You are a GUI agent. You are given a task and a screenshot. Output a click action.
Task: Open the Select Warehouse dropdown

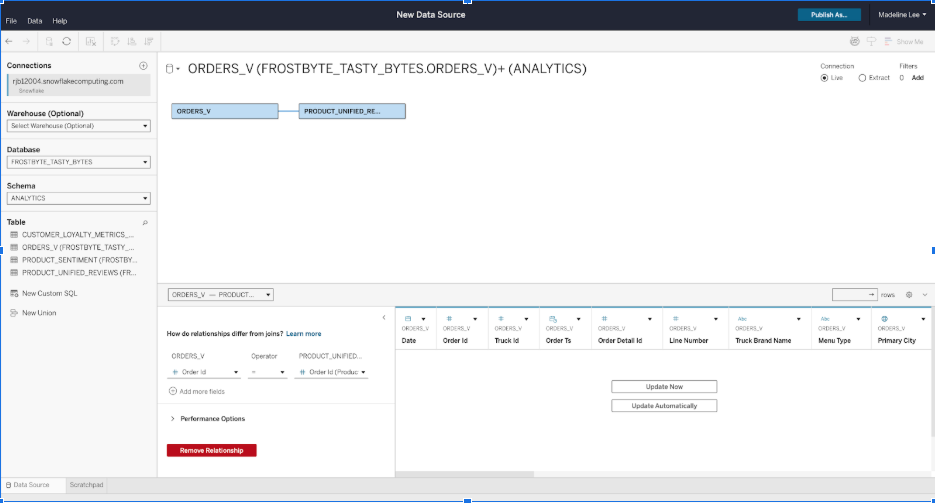tap(78, 126)
